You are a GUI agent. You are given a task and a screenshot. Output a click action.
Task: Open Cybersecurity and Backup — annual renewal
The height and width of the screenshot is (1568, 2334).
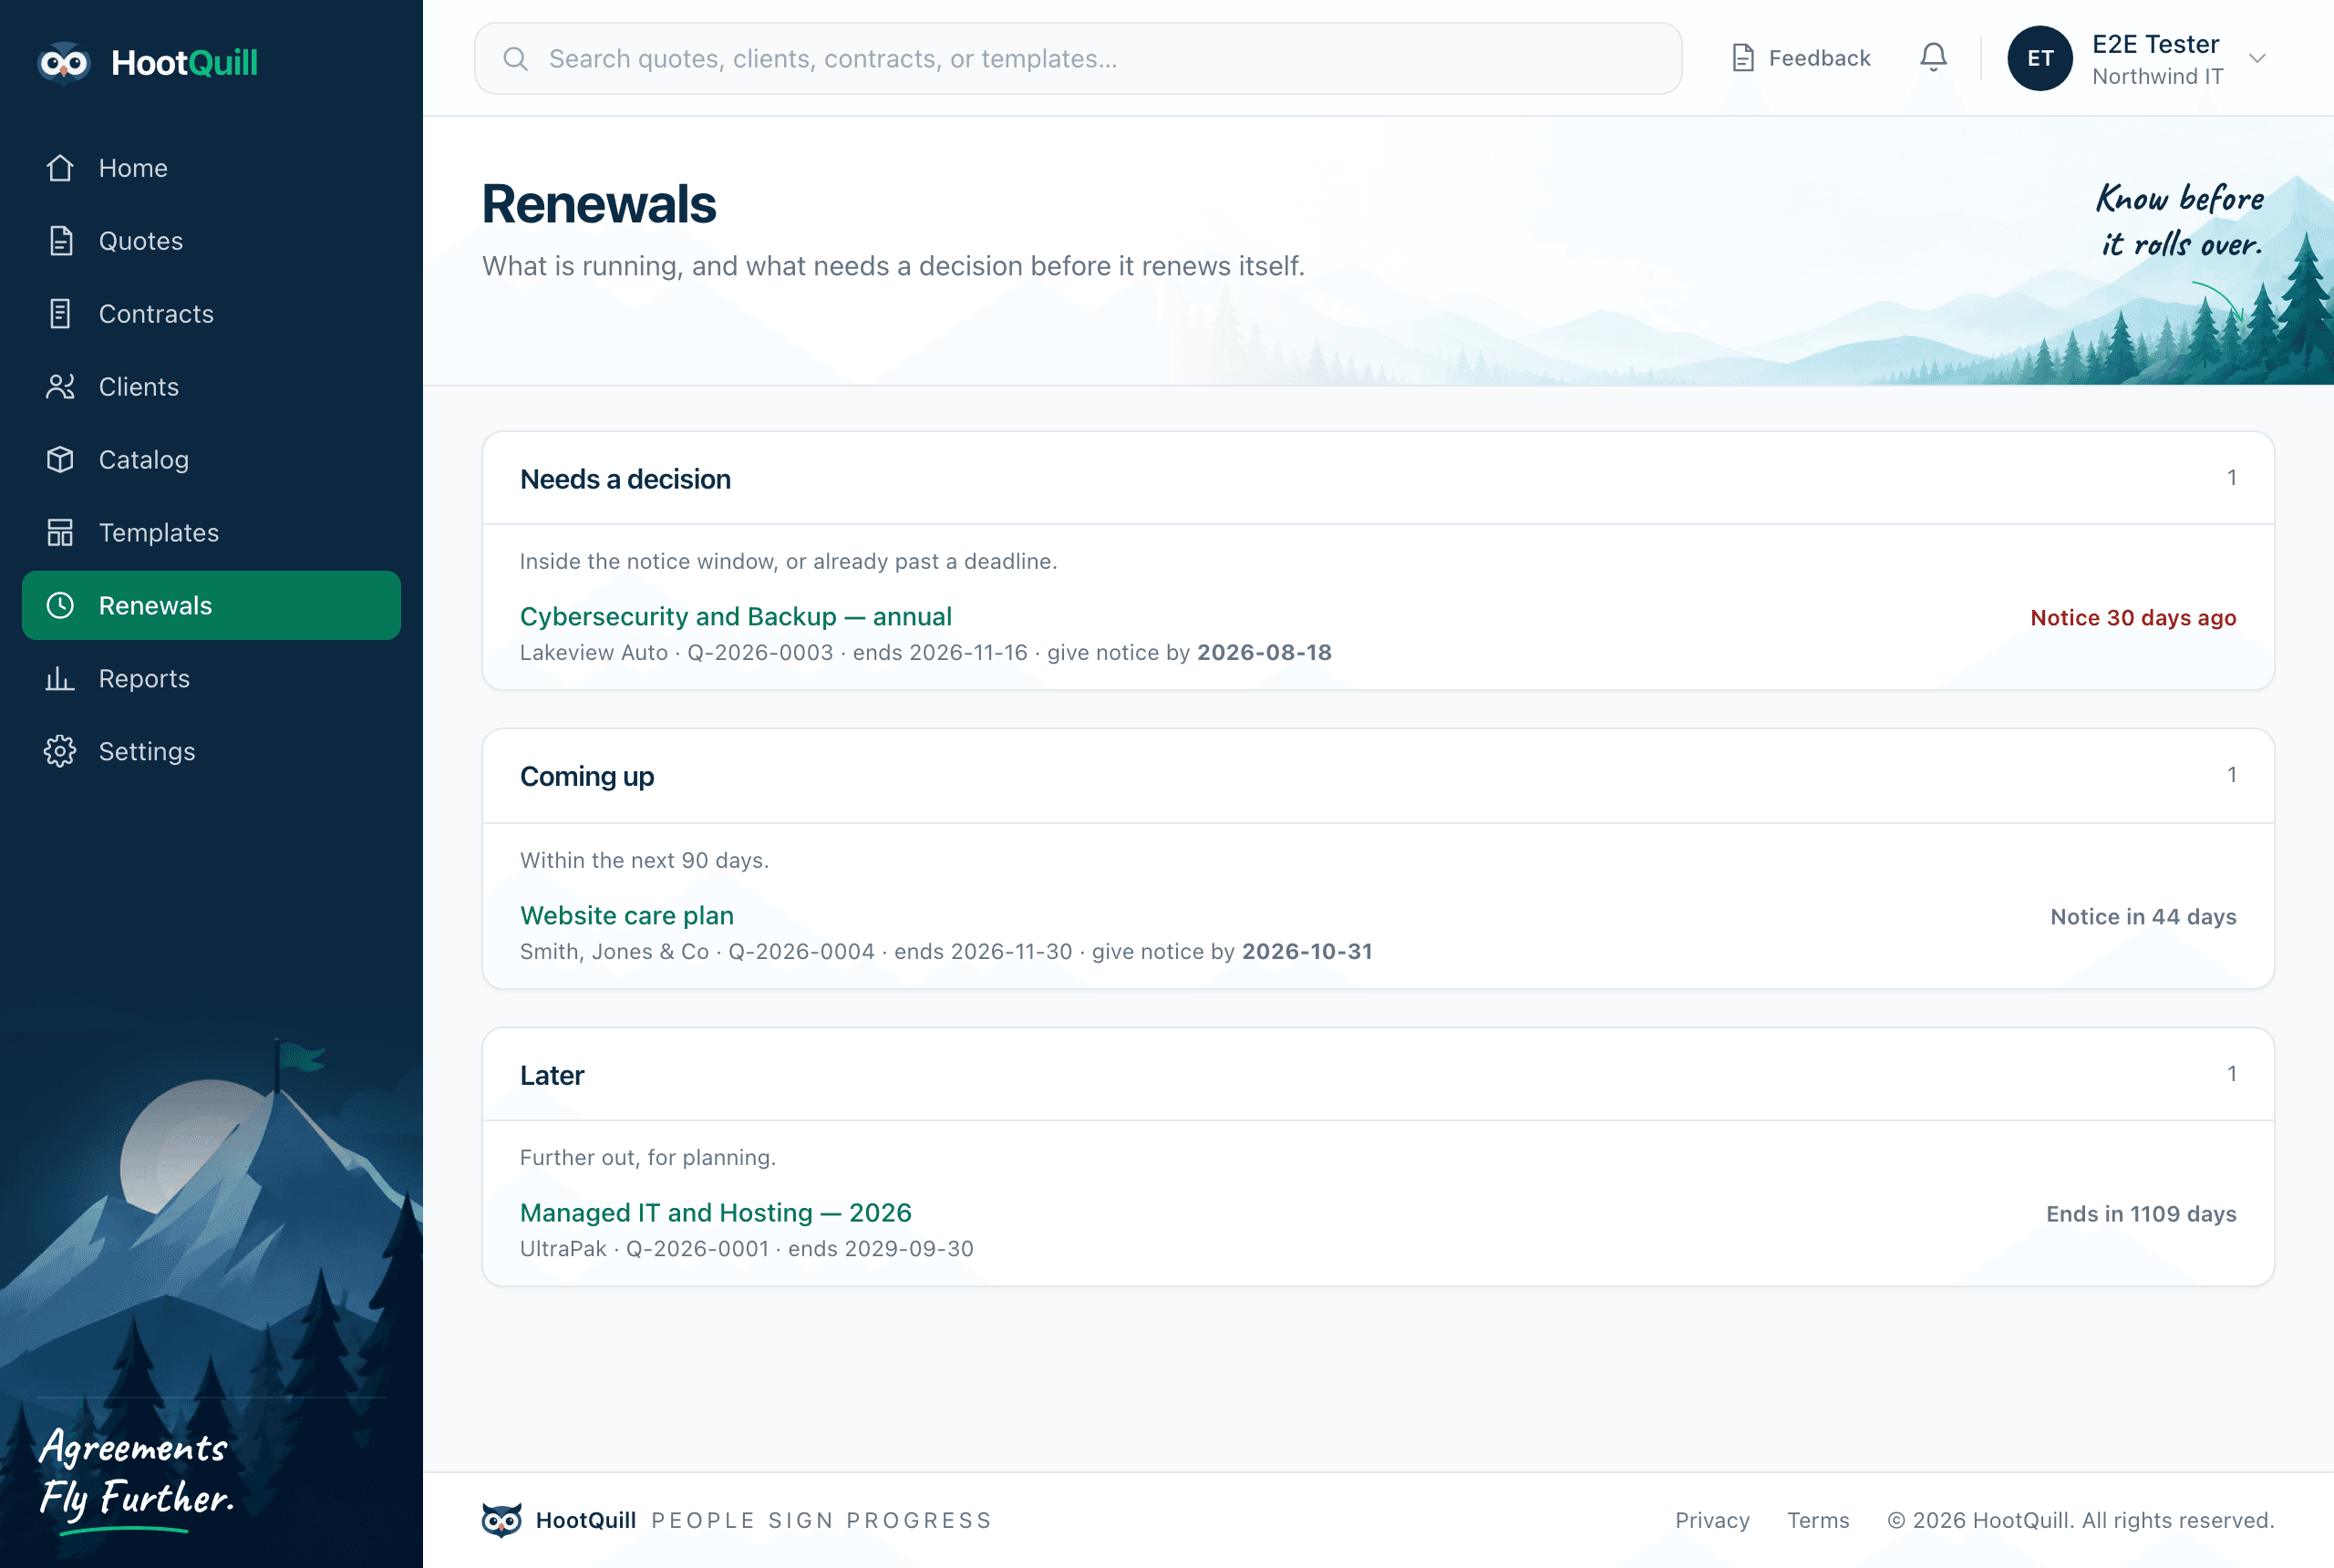[736, 617]
